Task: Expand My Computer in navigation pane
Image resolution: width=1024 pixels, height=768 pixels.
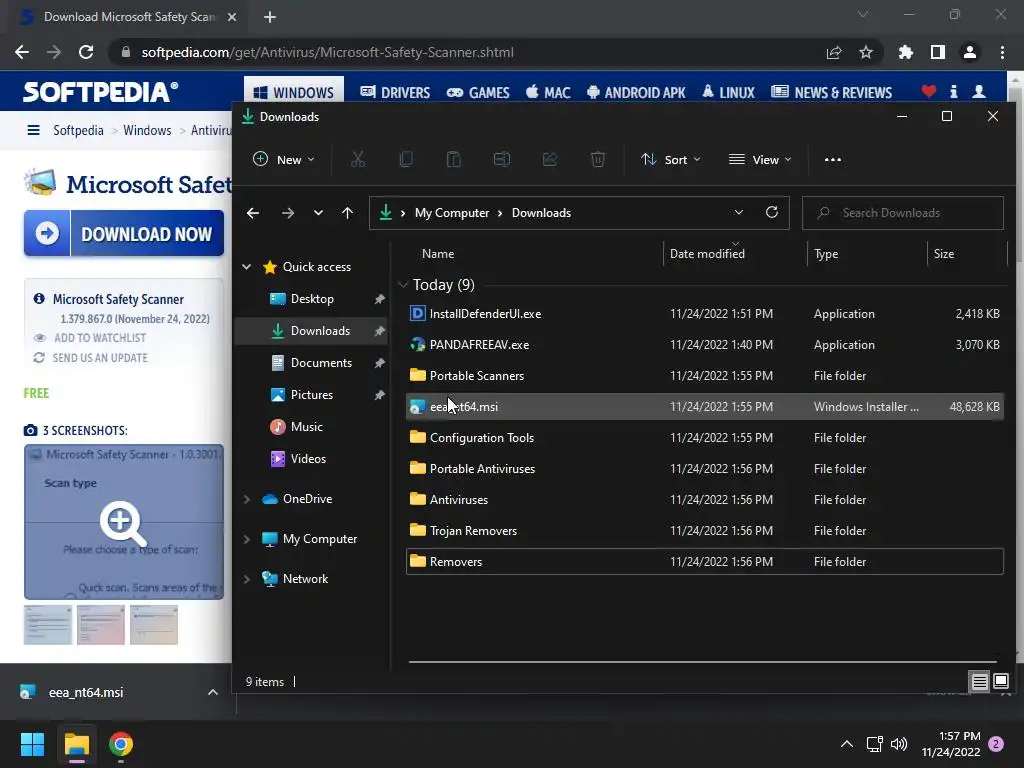Action: point(247,539)
